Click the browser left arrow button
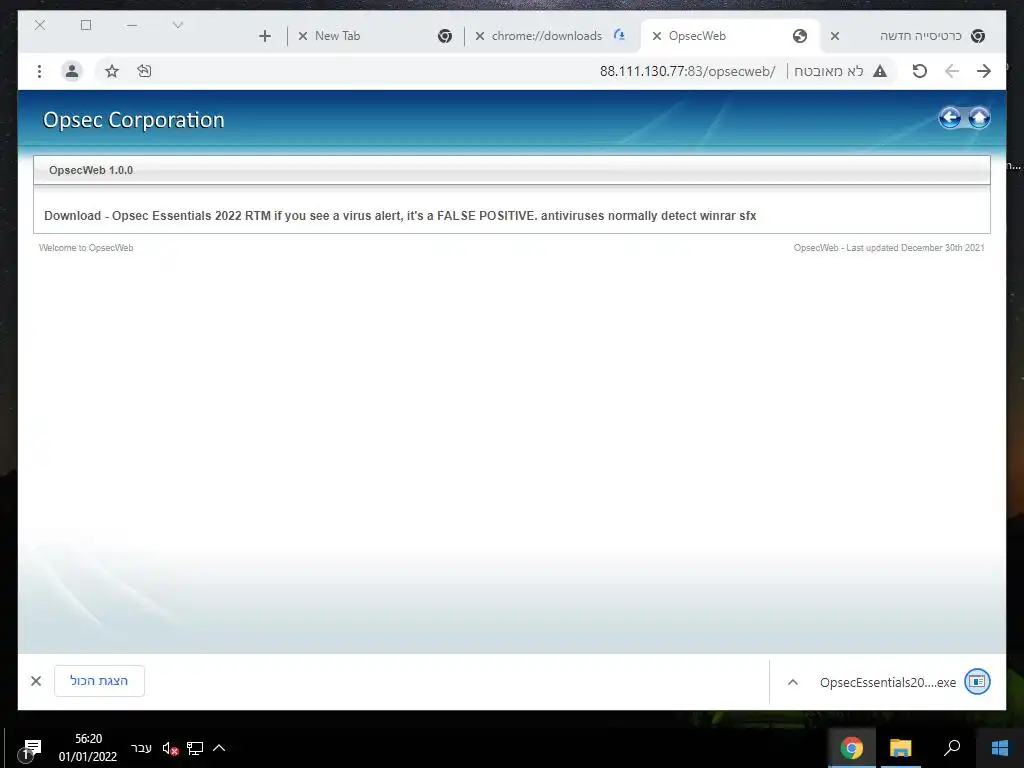Screen dimensions: 1024x768 coord(952,71)
